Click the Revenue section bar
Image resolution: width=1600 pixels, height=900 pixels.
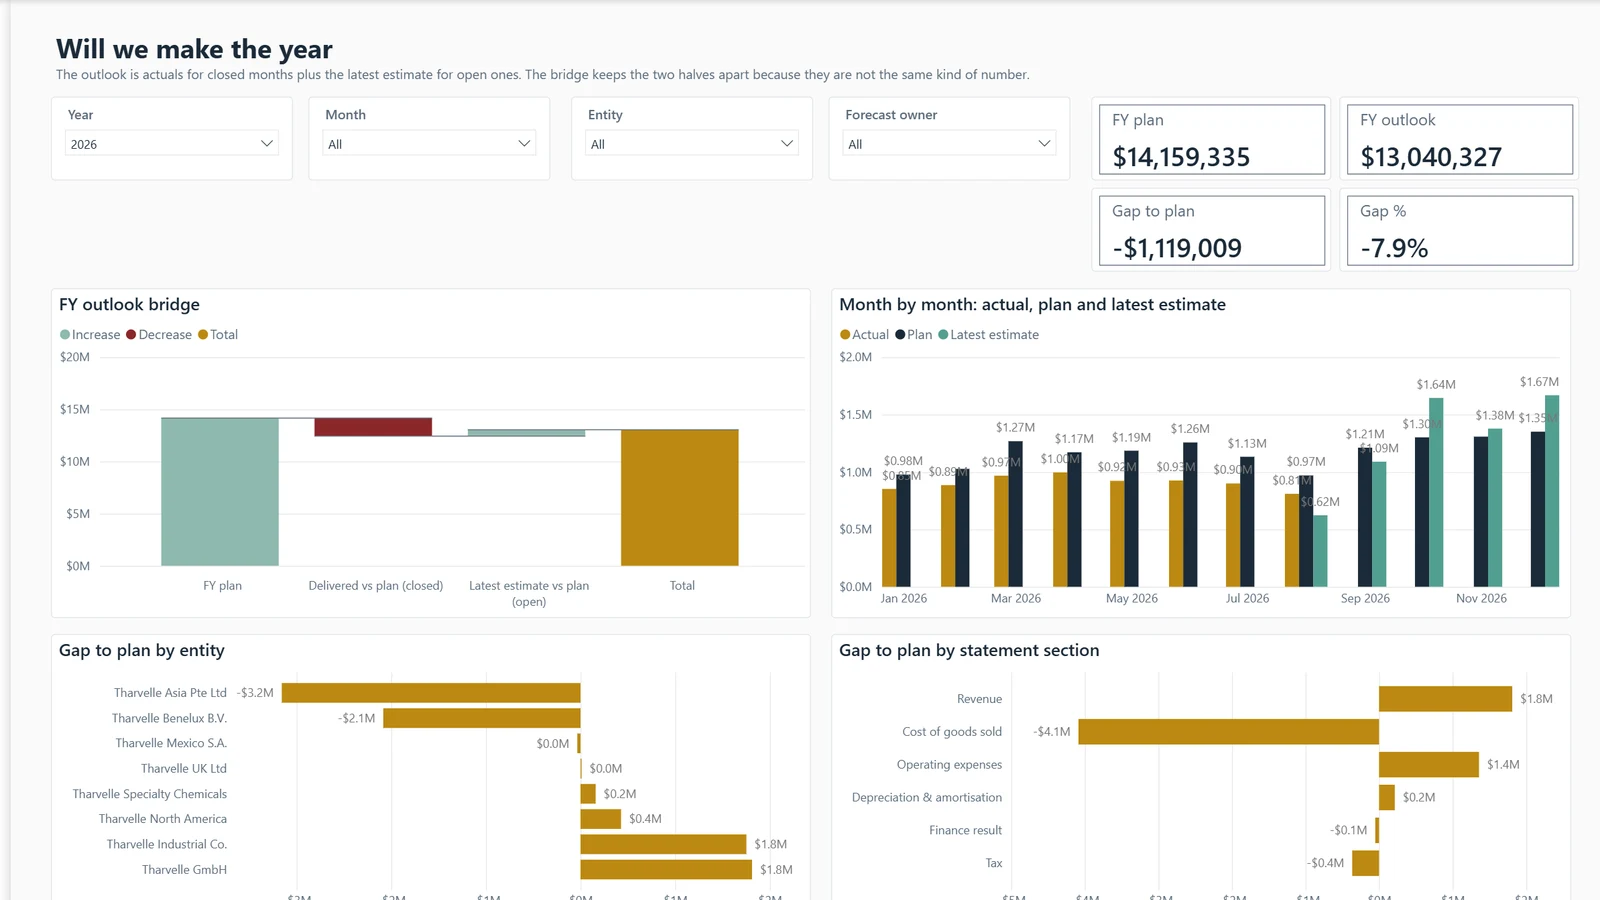click(1445, 699)
